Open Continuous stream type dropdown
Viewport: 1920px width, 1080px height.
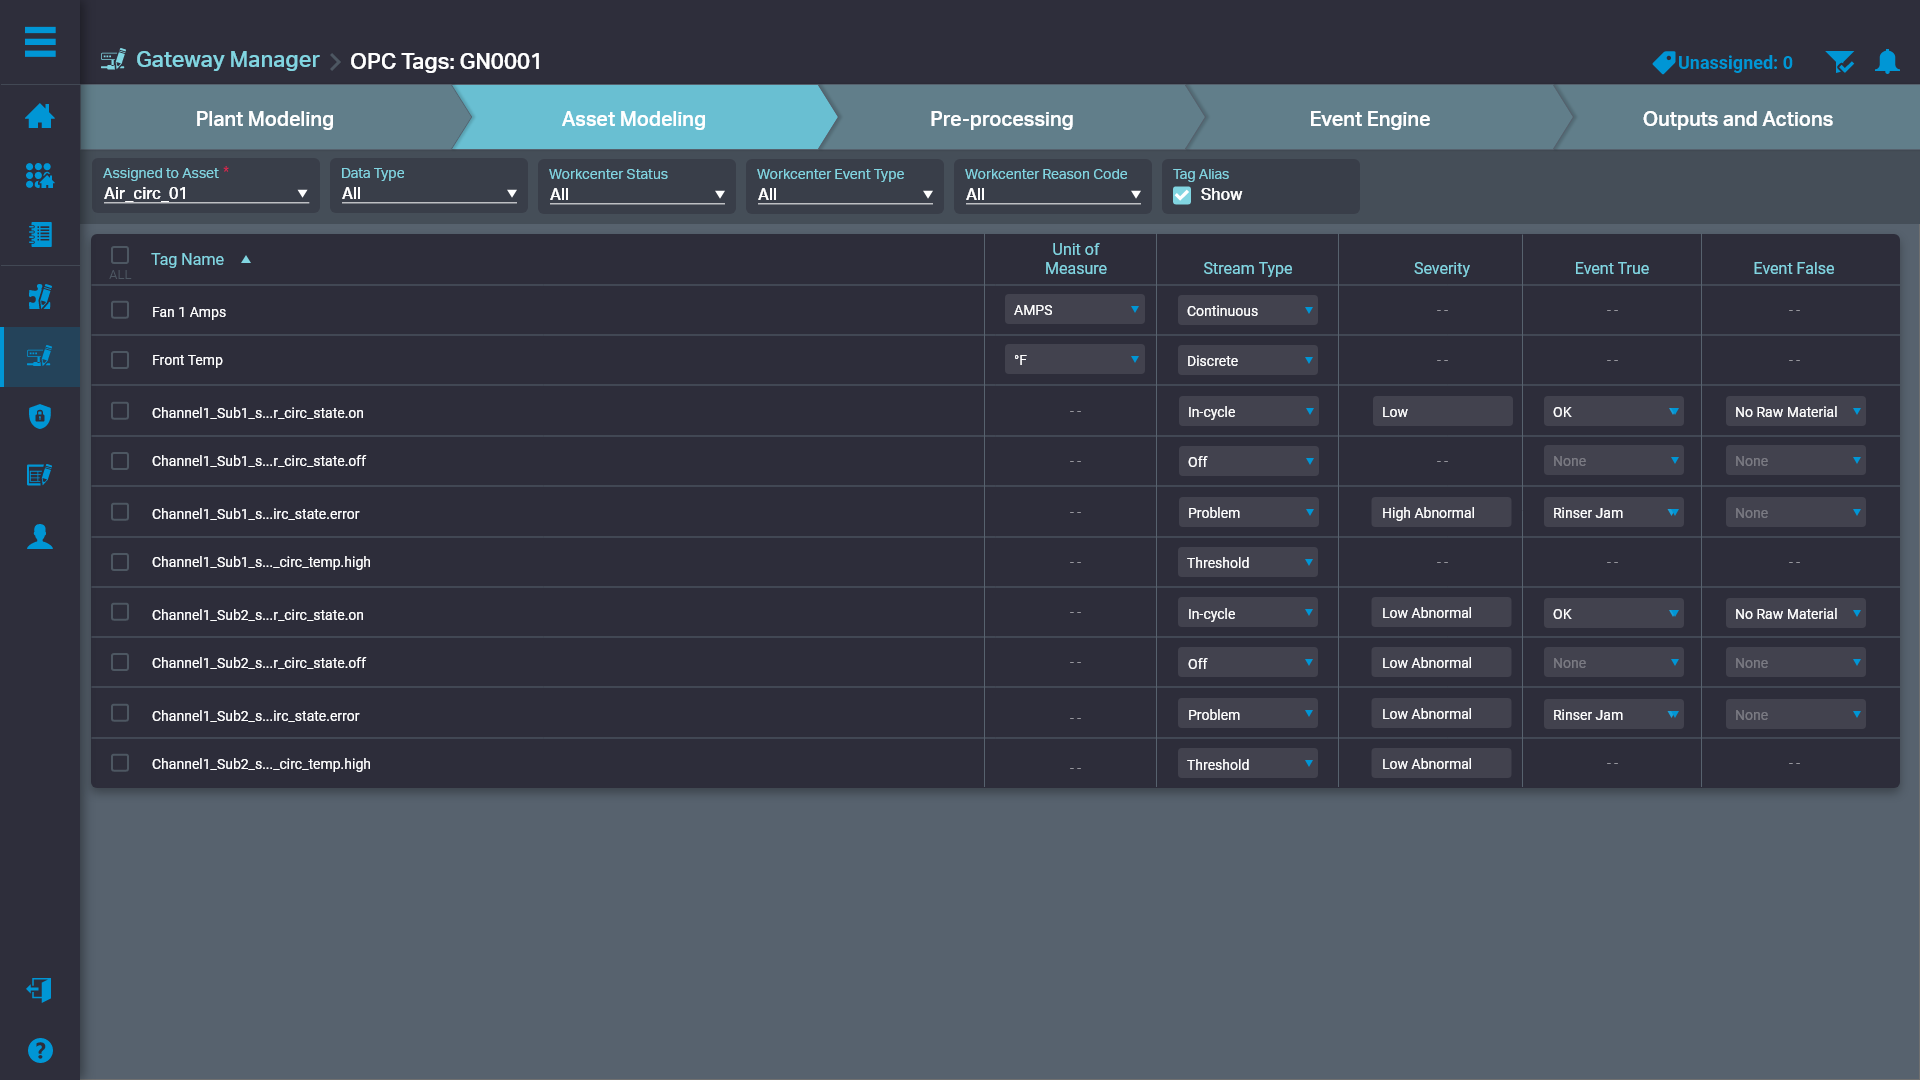pyautogui.click(x=1247, y=311)
